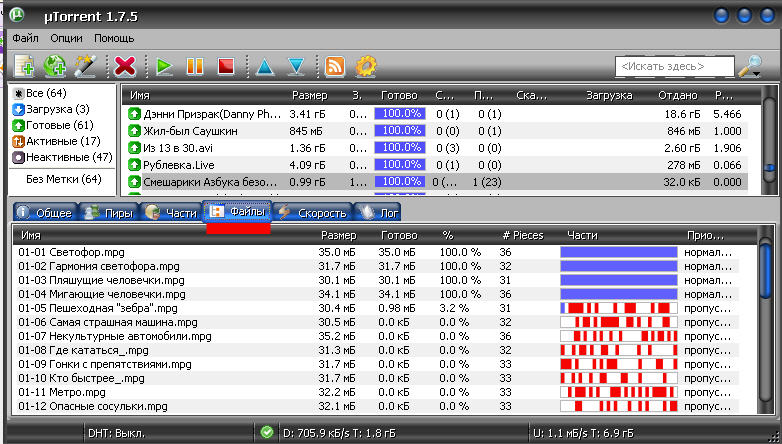Open the RSS downloader icon
Image resolution: width=782 pixels, height=444 pixels.
pyautogui.click(x=335, y=66)
